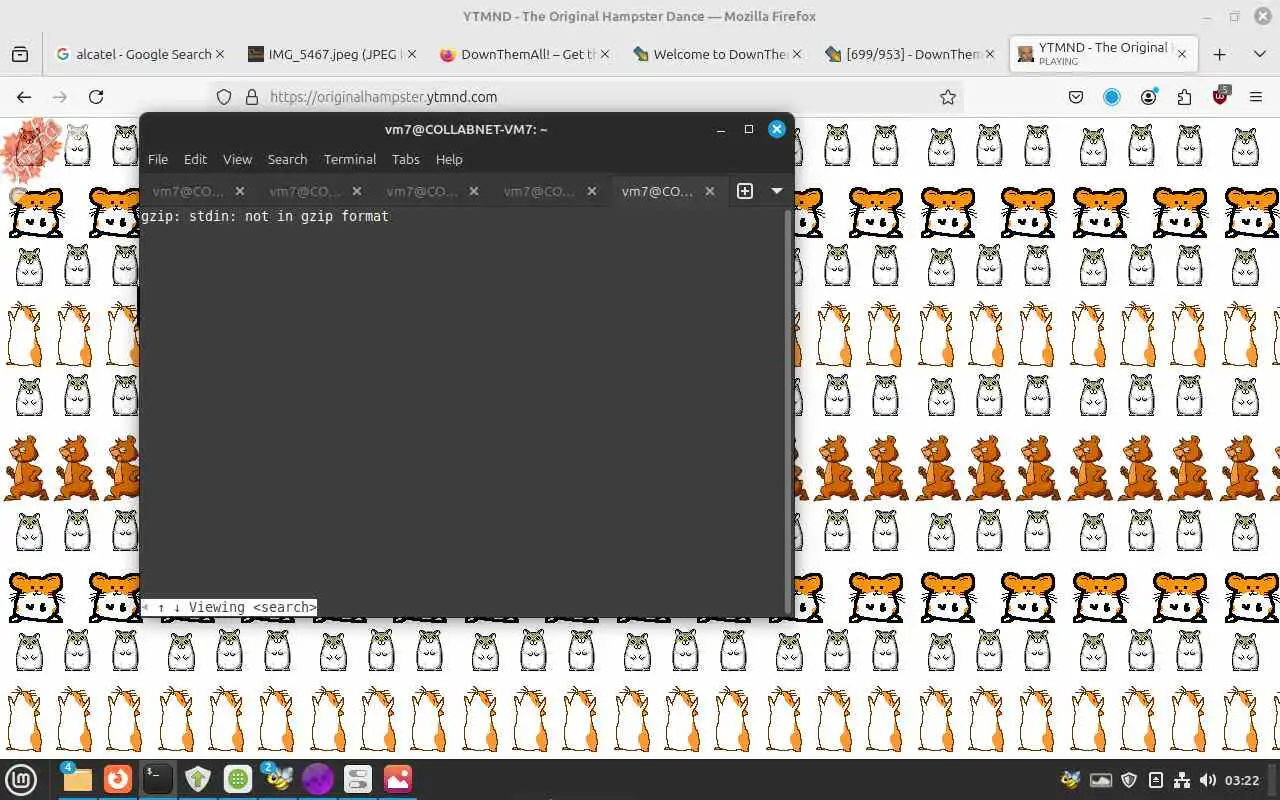Open the purple circle taskbar app
The image size is (1280, 800).
tap(318, 778)
